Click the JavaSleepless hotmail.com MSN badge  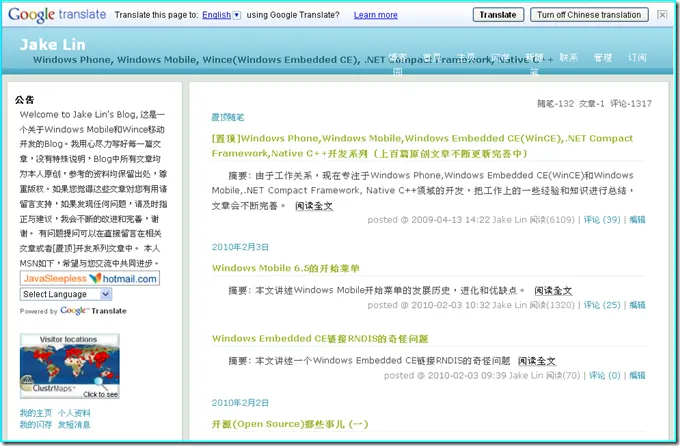tap(90, 279)
